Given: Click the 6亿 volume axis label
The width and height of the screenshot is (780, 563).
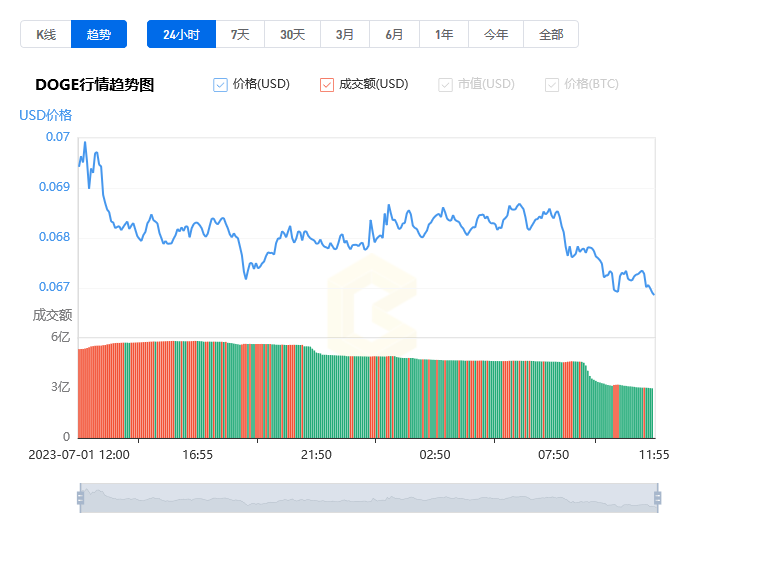Looking at the screenshot, I should (61, 337).
